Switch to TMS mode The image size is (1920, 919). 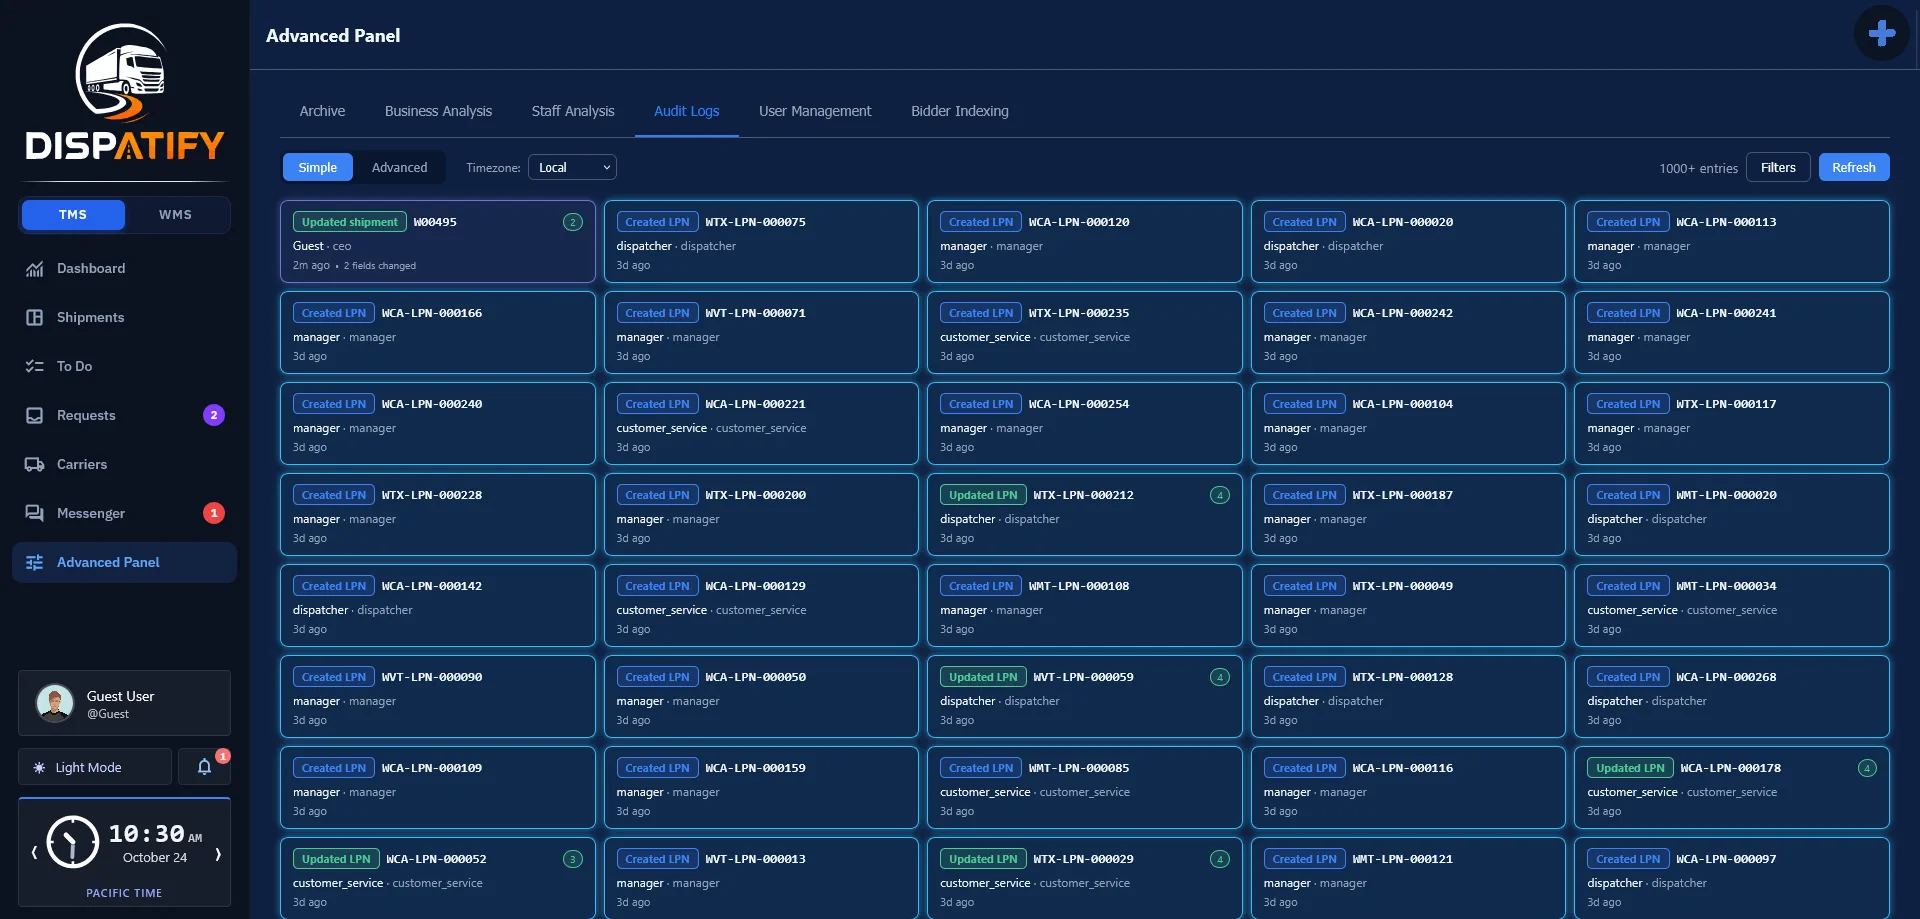coord(73,215)
